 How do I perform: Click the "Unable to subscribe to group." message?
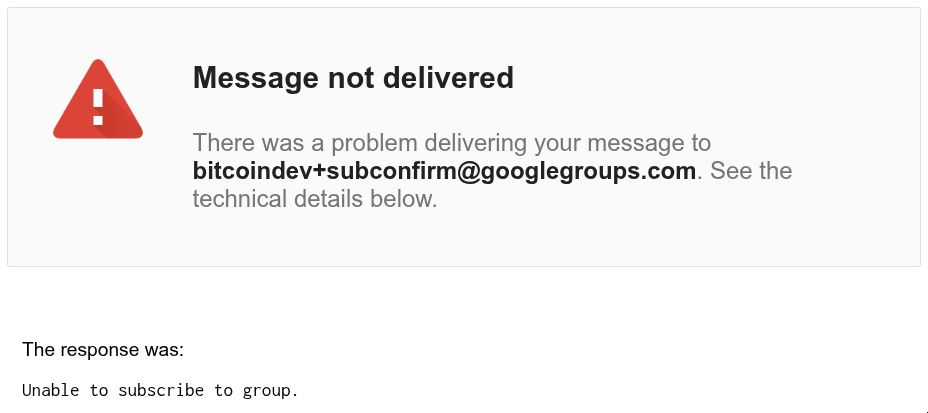tap(160, 391)
